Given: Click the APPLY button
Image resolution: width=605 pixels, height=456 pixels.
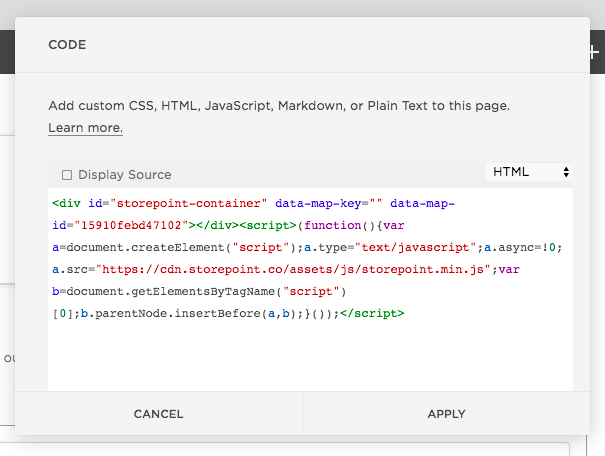Looking at the screenshot, I should [446, 414].
